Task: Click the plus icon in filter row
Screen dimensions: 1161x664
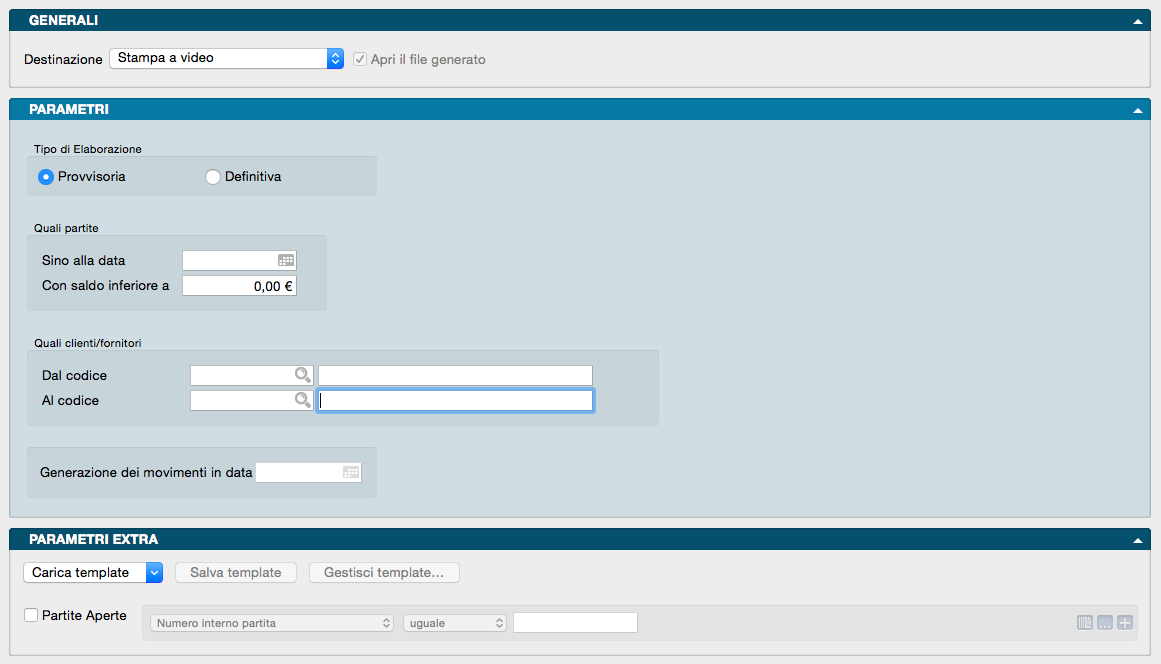Action: (1125, 623)
